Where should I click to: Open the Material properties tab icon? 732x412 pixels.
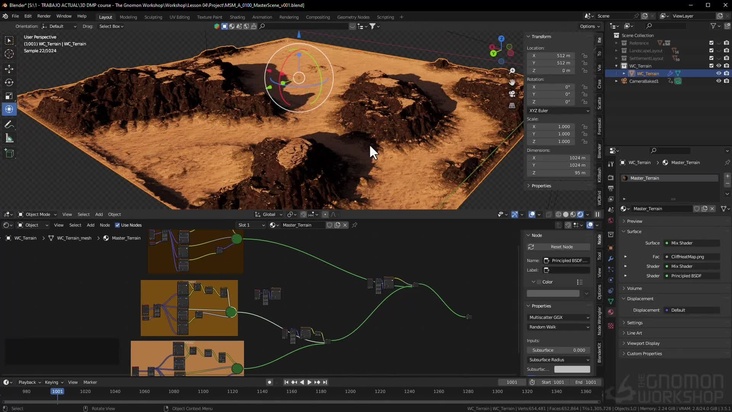pyautogui.click(x=611, y=312)
